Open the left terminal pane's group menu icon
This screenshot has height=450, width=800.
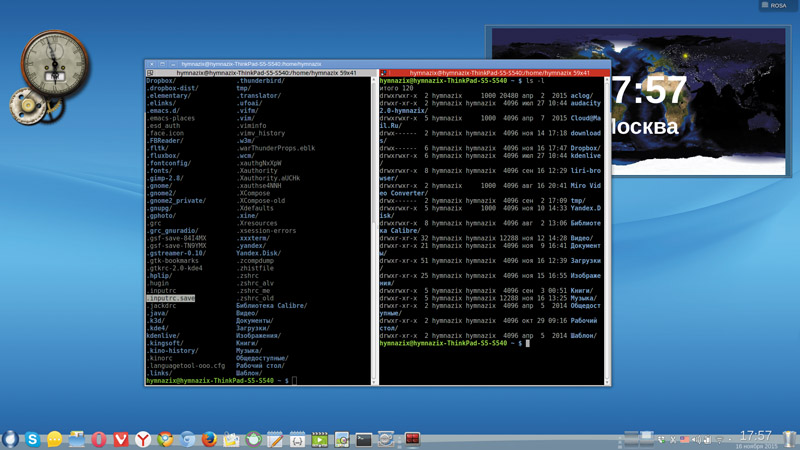(x=150, y=73)
